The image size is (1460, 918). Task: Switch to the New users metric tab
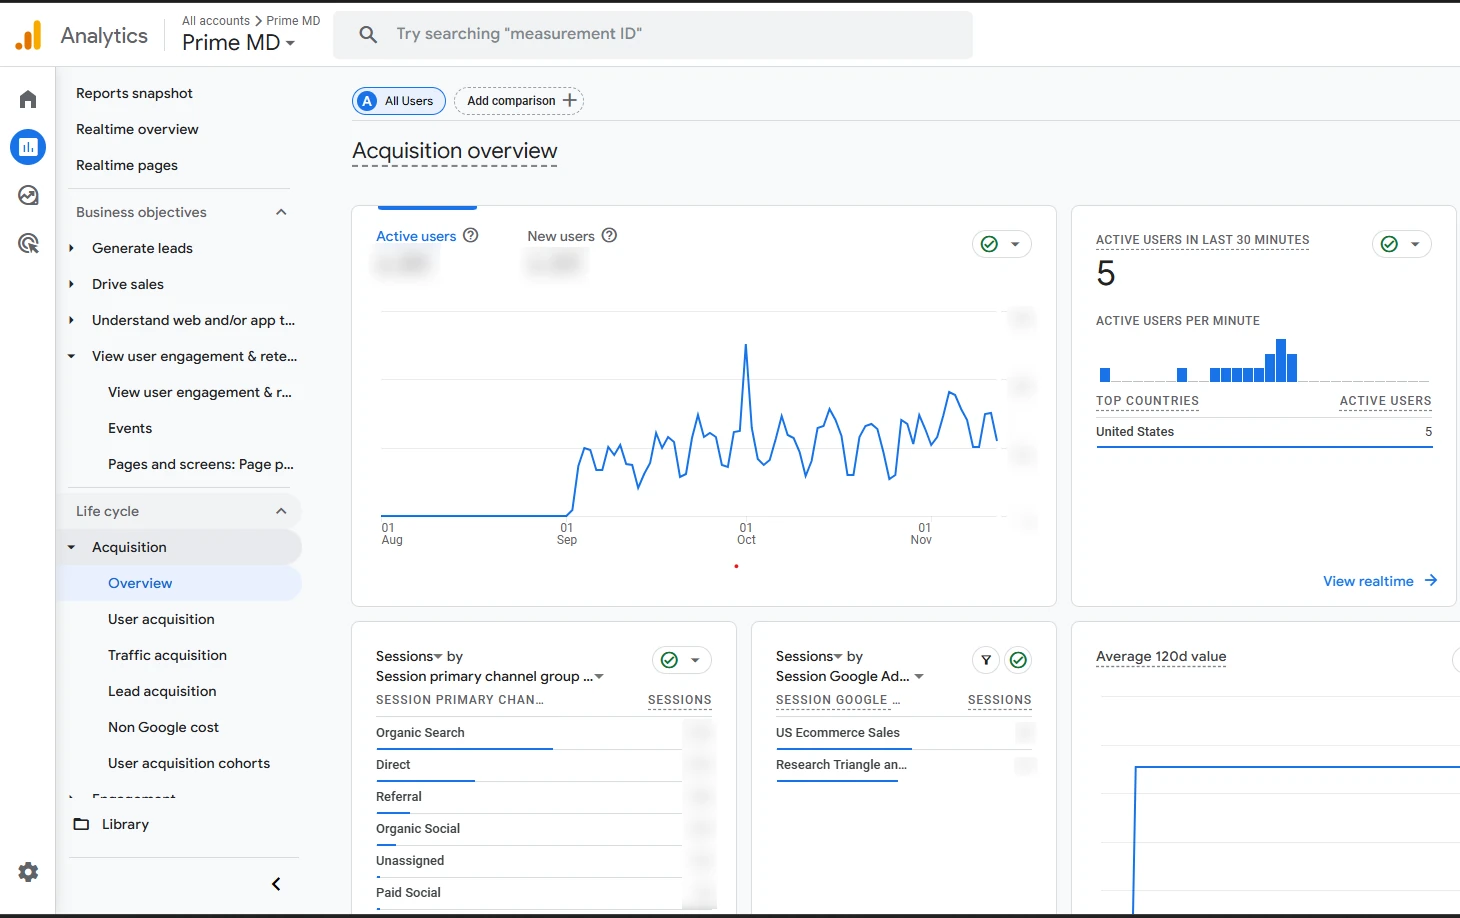pyautogui.click(x=561, y=236)
